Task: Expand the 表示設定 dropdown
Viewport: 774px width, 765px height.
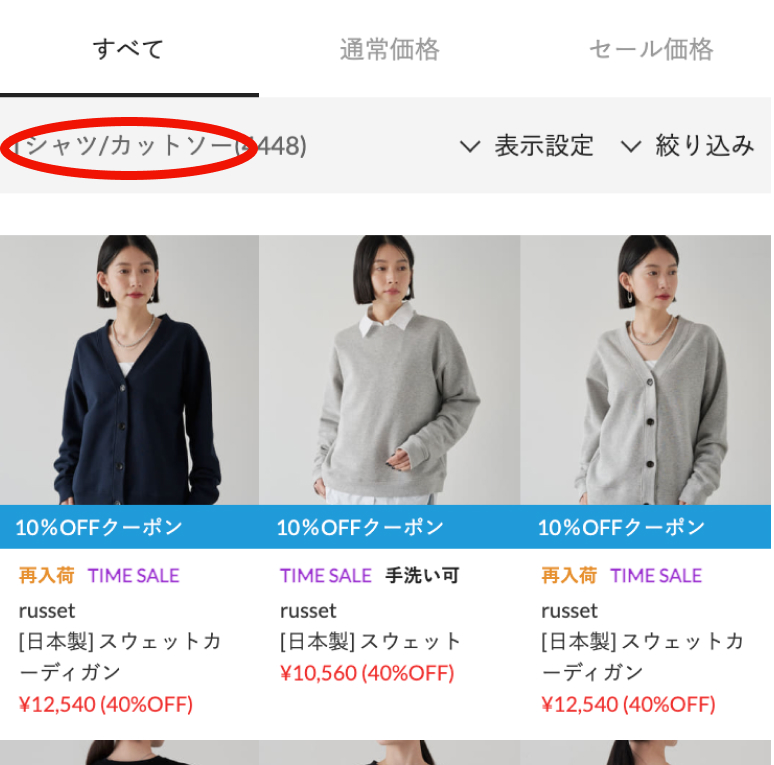Action: 526,146
